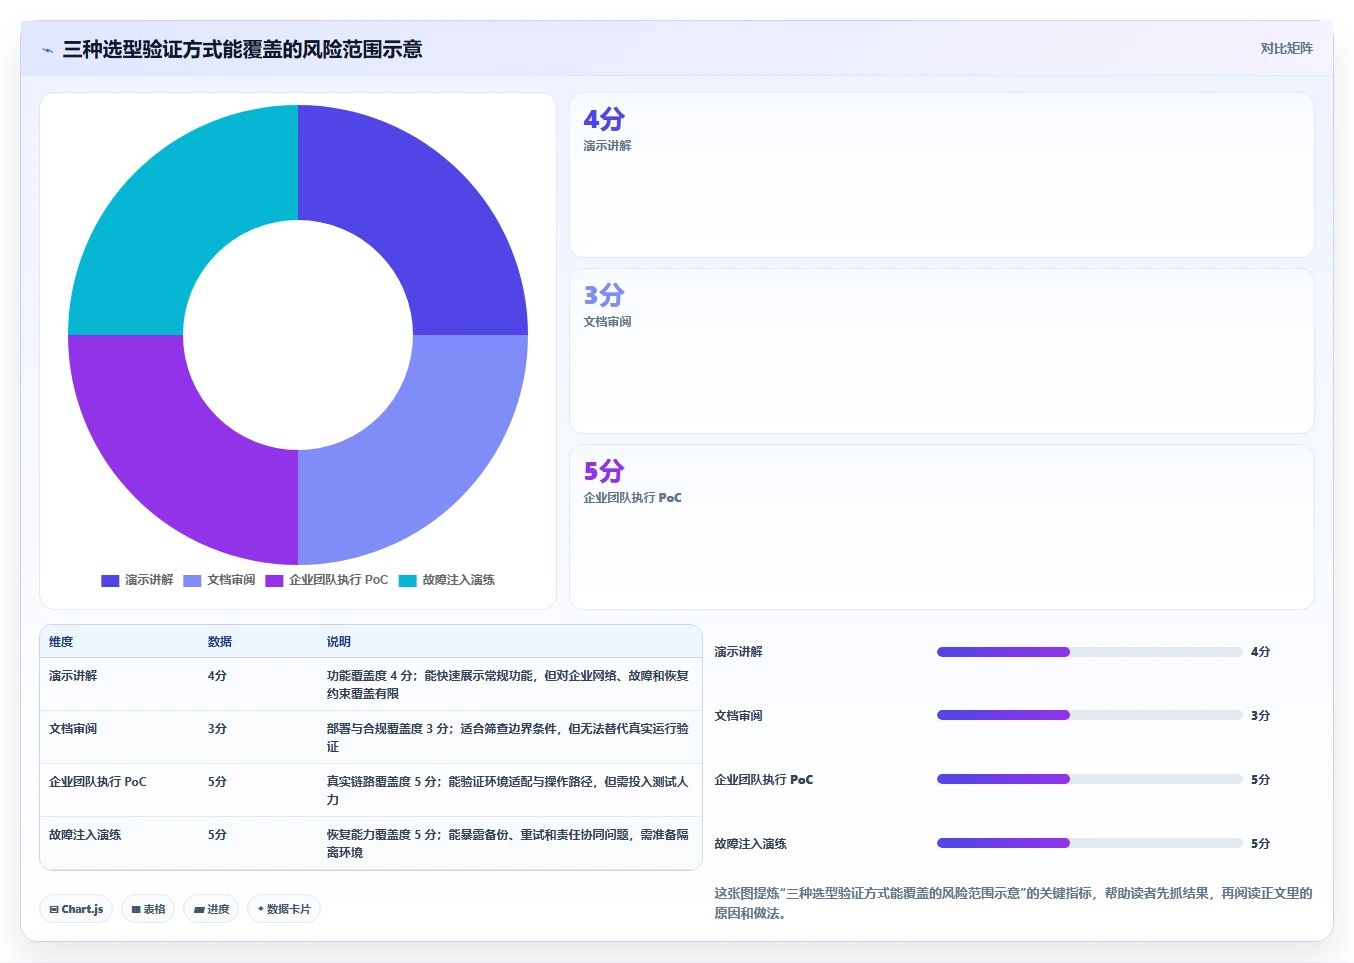Click the 对比矩阵 label in header
Image resolution: width=1354 pixels, height=963 pixels.
(x=1286, y=48)
